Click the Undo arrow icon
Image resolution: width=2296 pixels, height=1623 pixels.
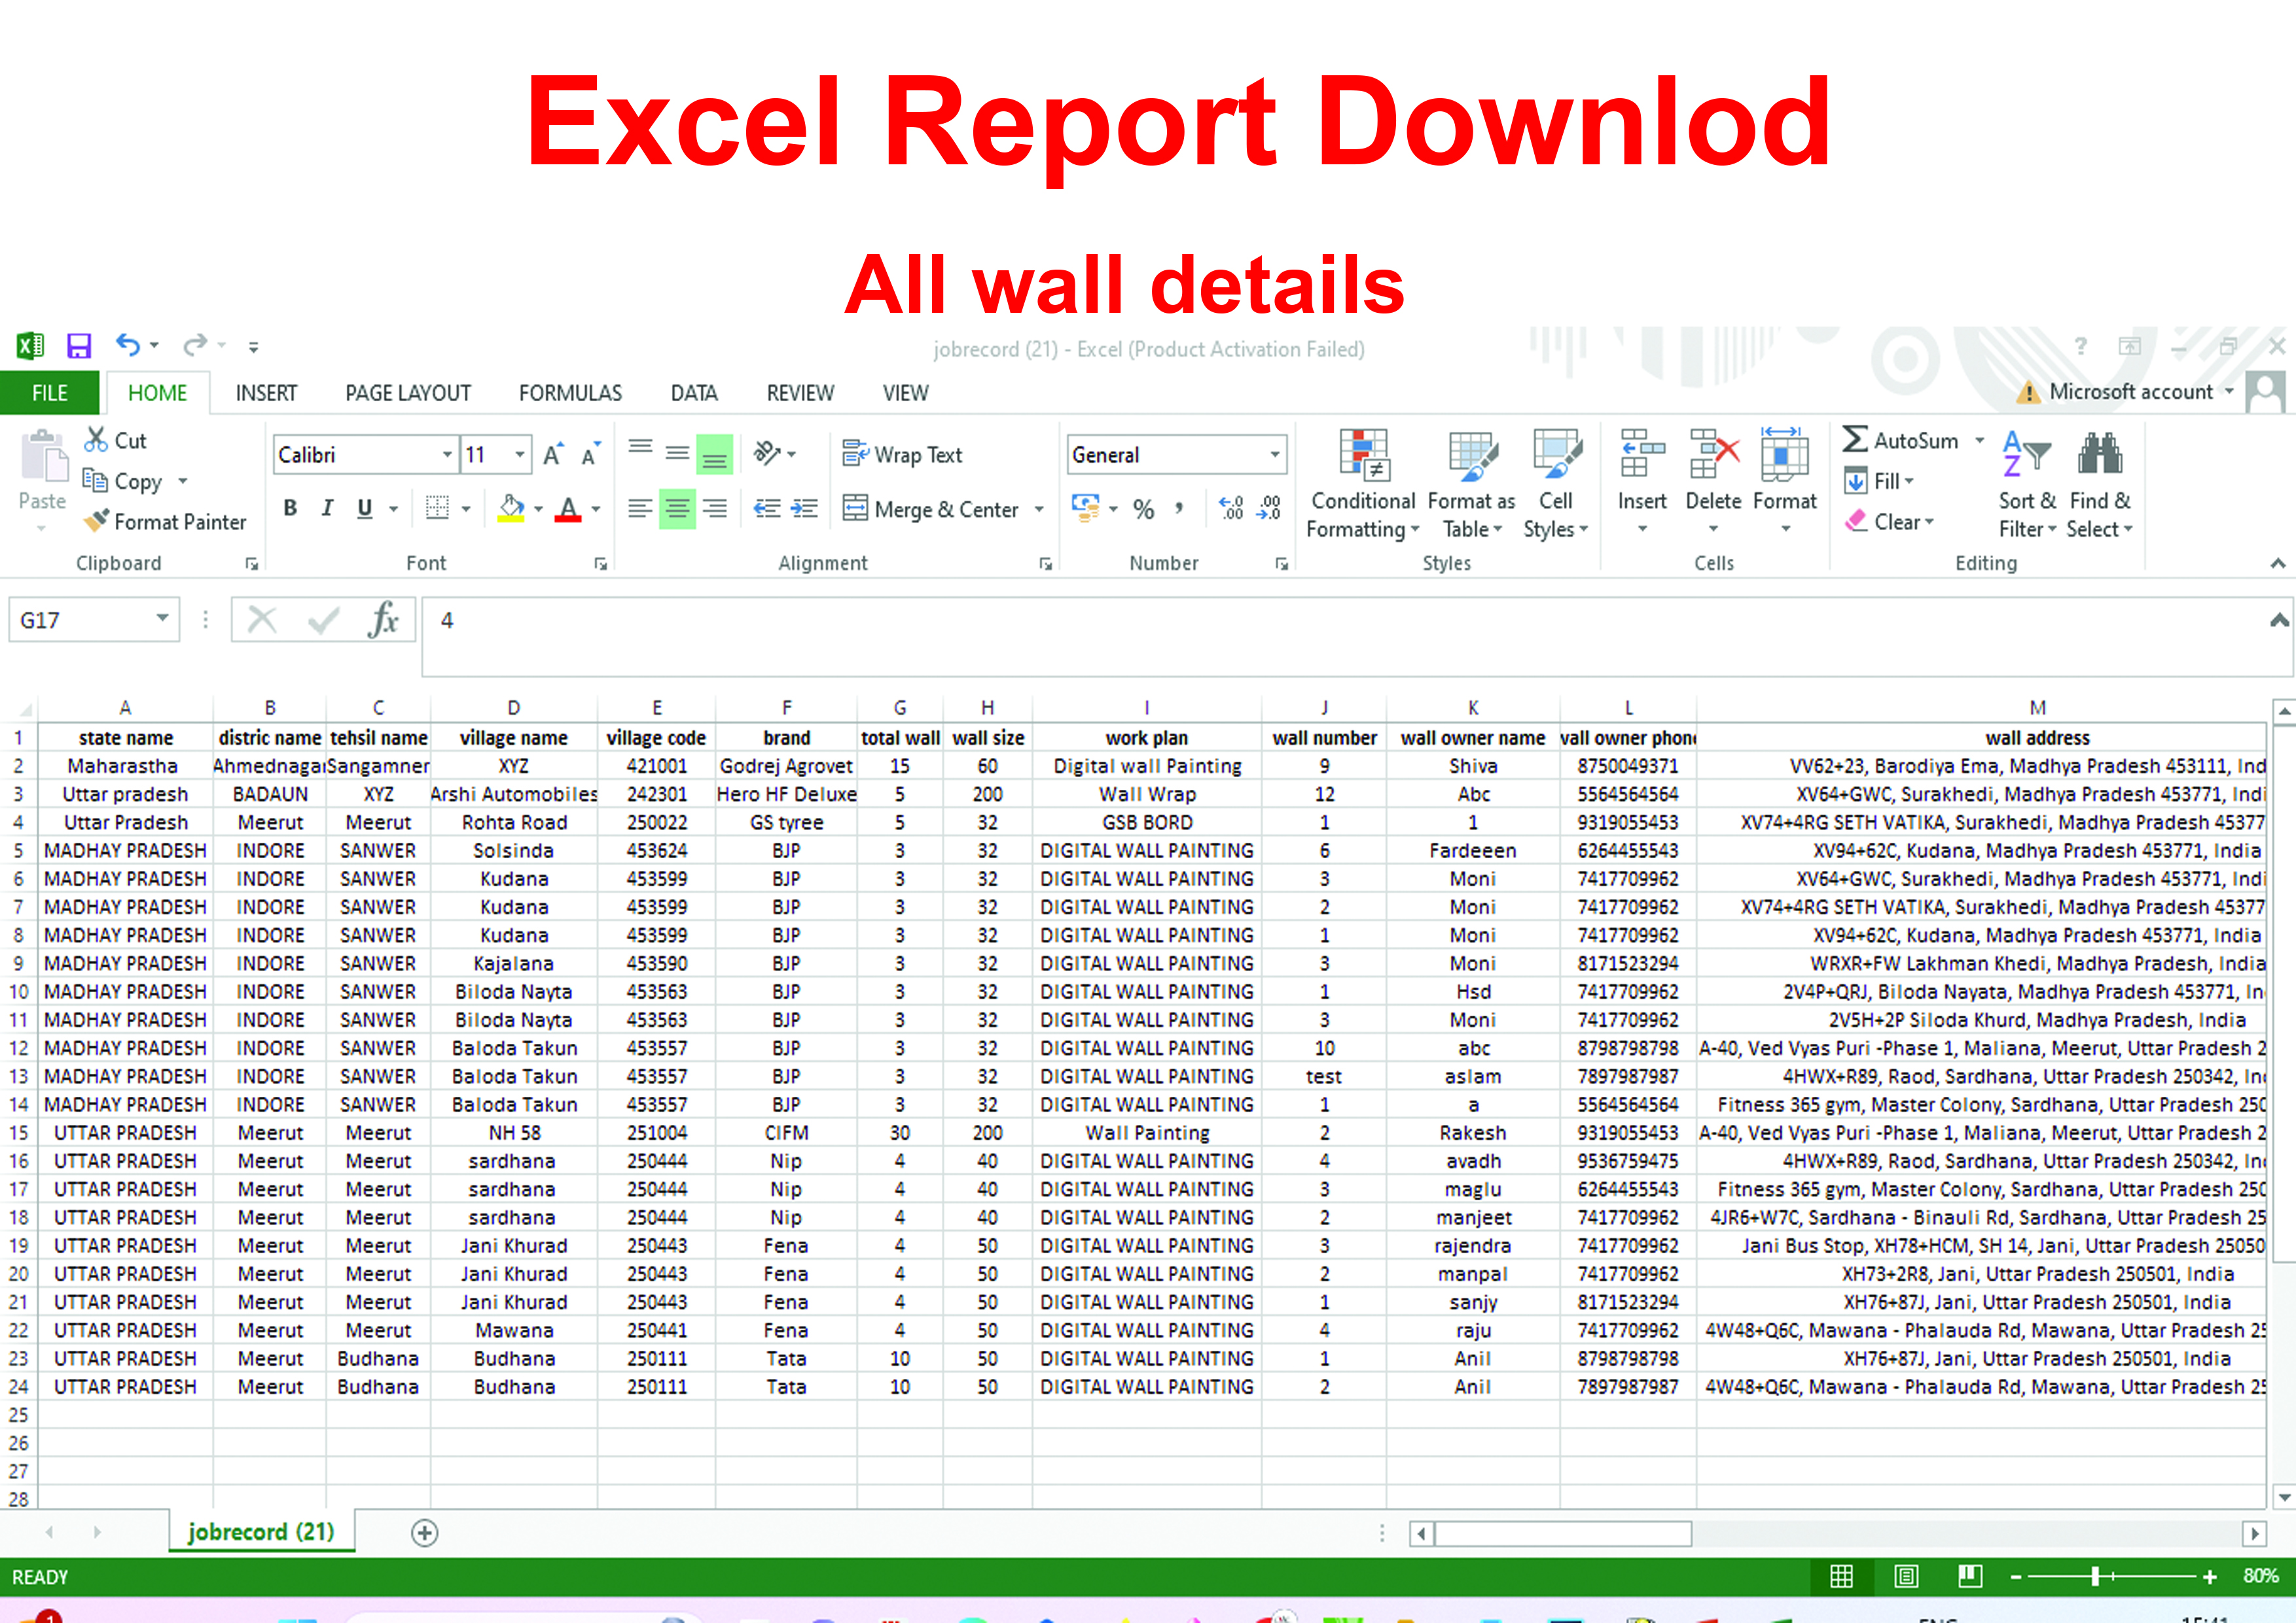[x=128, y=345]
